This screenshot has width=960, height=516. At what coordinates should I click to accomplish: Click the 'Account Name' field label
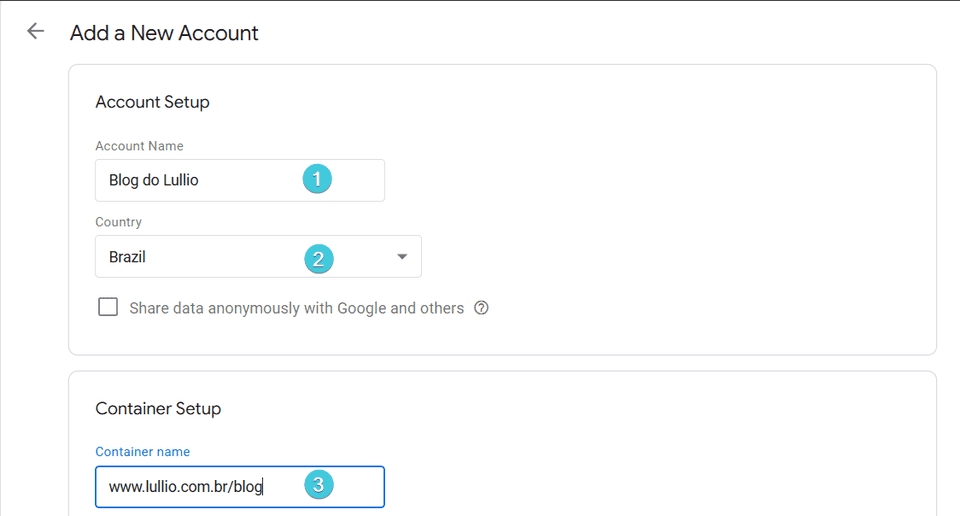[x=139, y=146]
